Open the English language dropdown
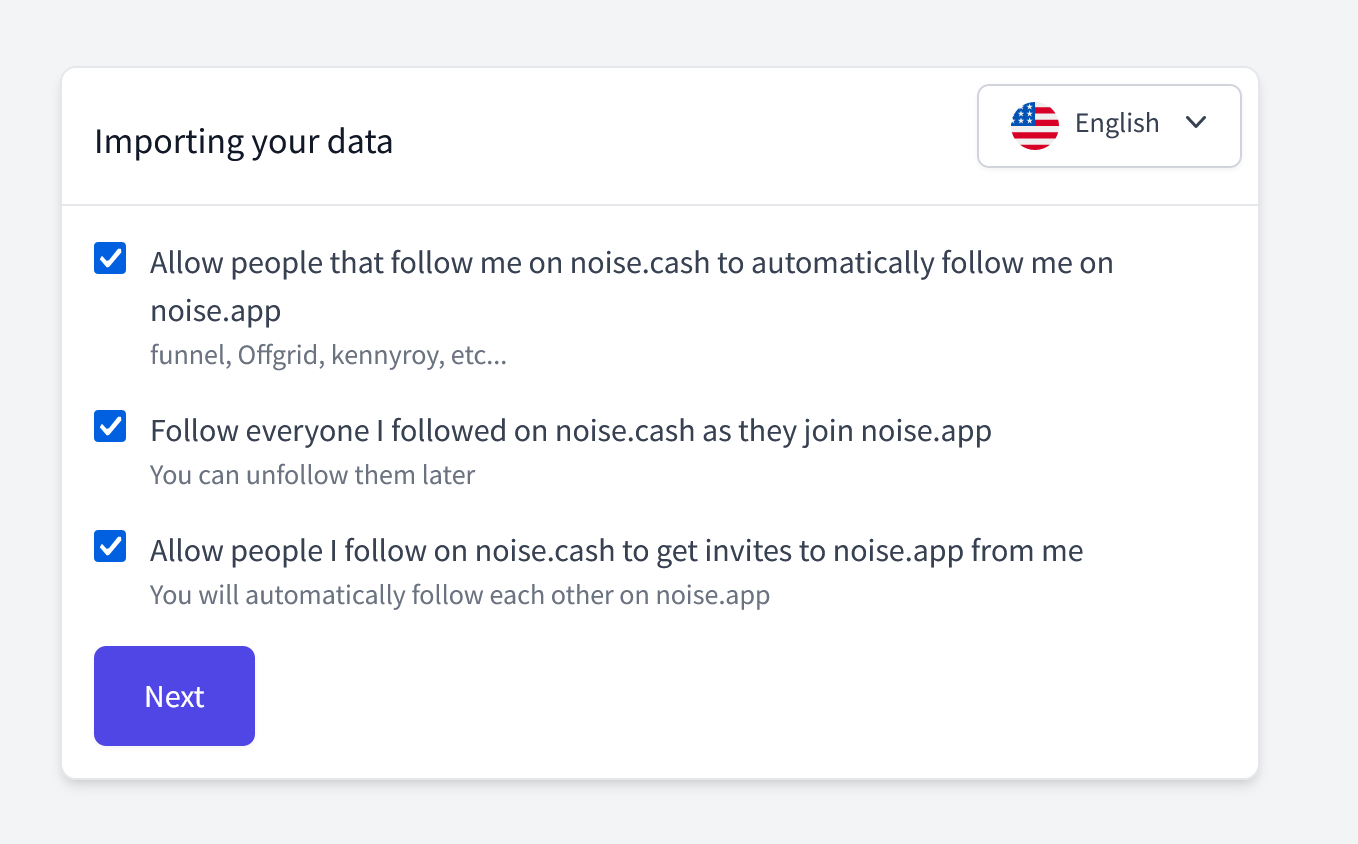 1109,126
